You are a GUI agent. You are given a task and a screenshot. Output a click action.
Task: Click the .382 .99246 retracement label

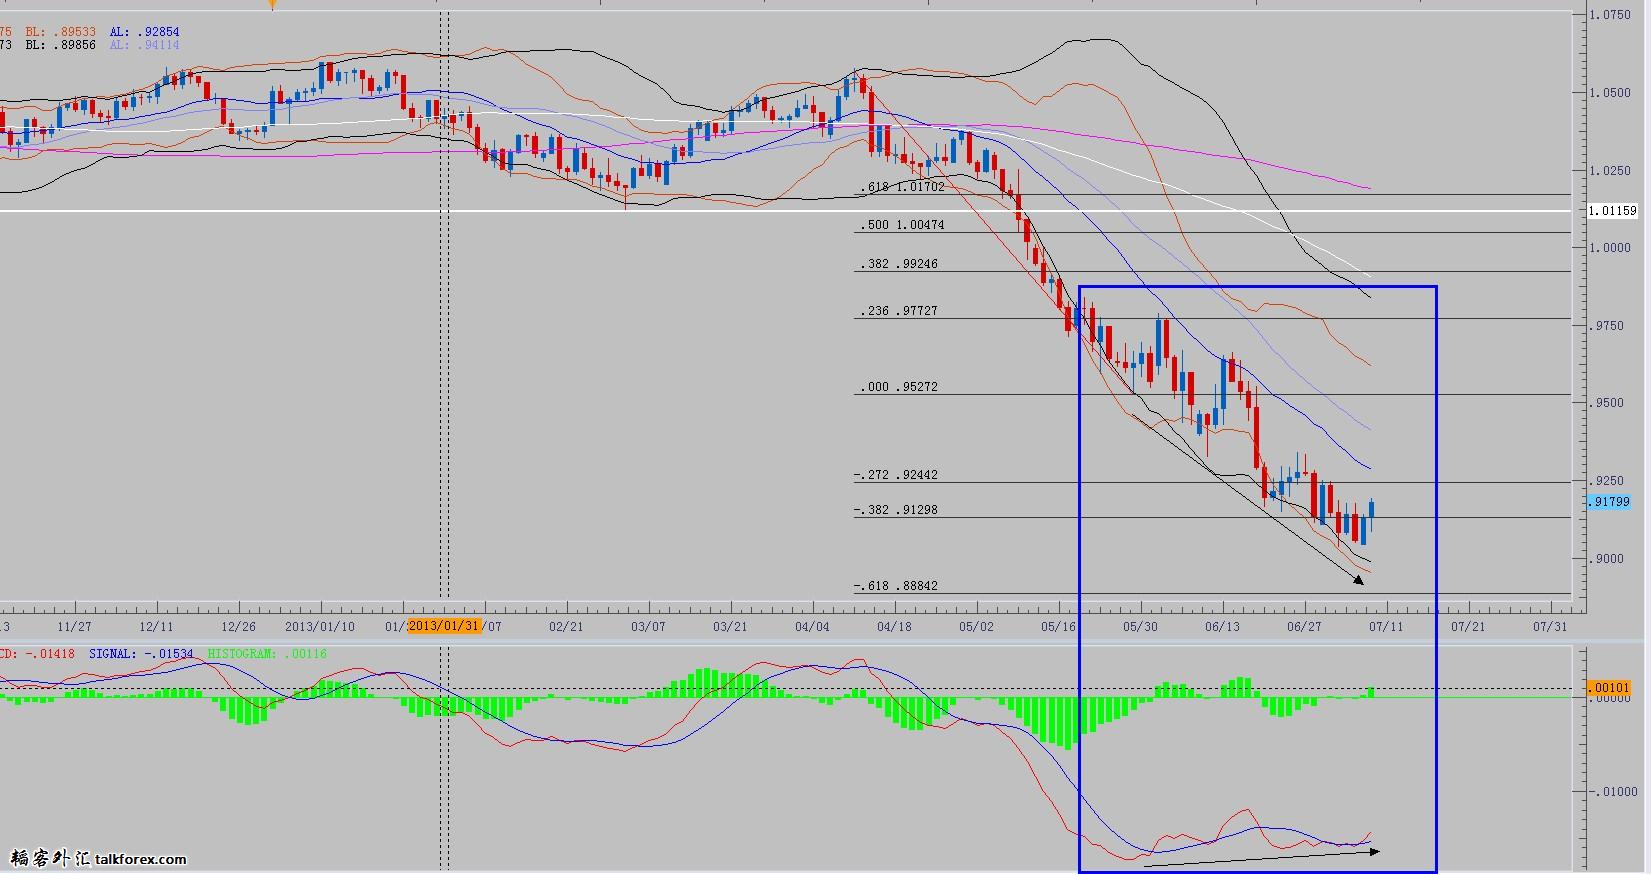pos(900,264)
